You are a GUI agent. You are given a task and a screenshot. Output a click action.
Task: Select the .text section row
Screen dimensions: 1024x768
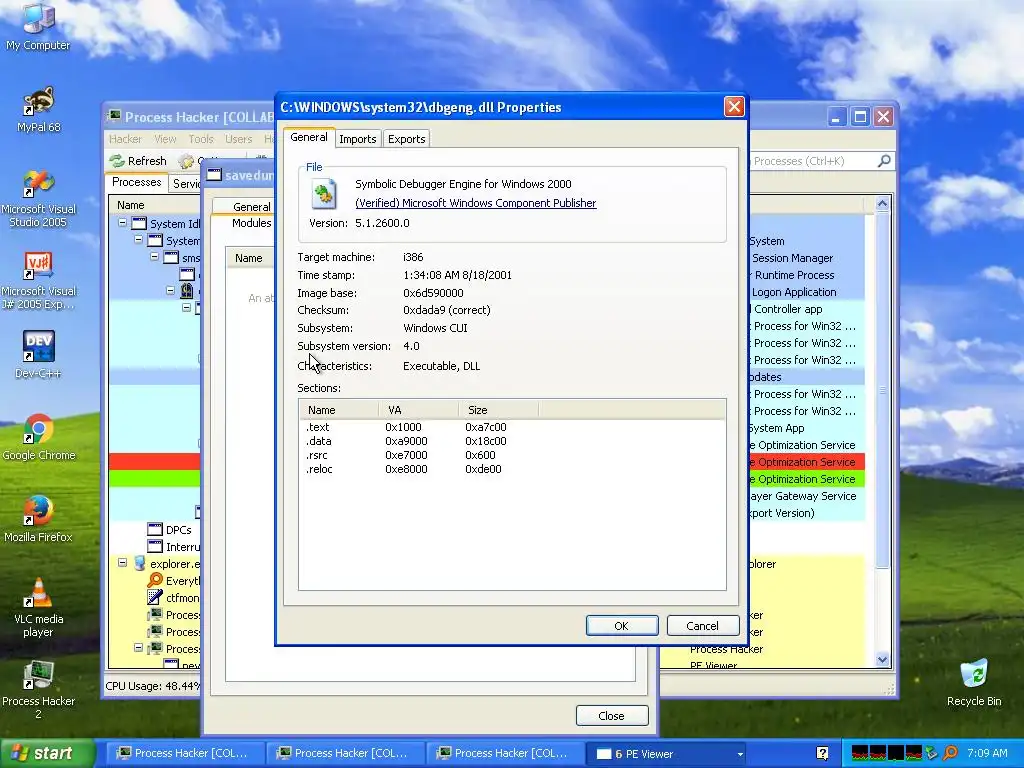512,427
